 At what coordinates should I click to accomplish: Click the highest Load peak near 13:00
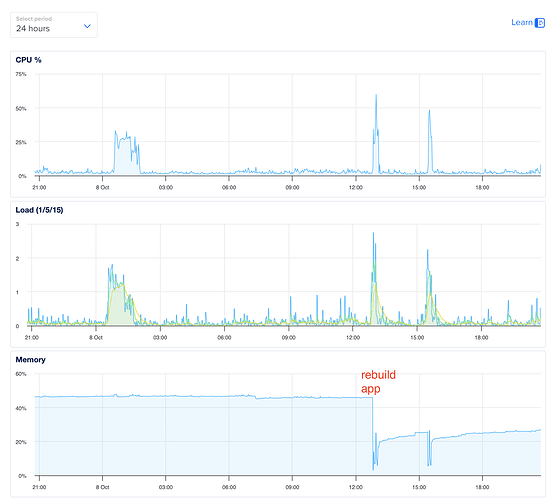click(373, 233)
